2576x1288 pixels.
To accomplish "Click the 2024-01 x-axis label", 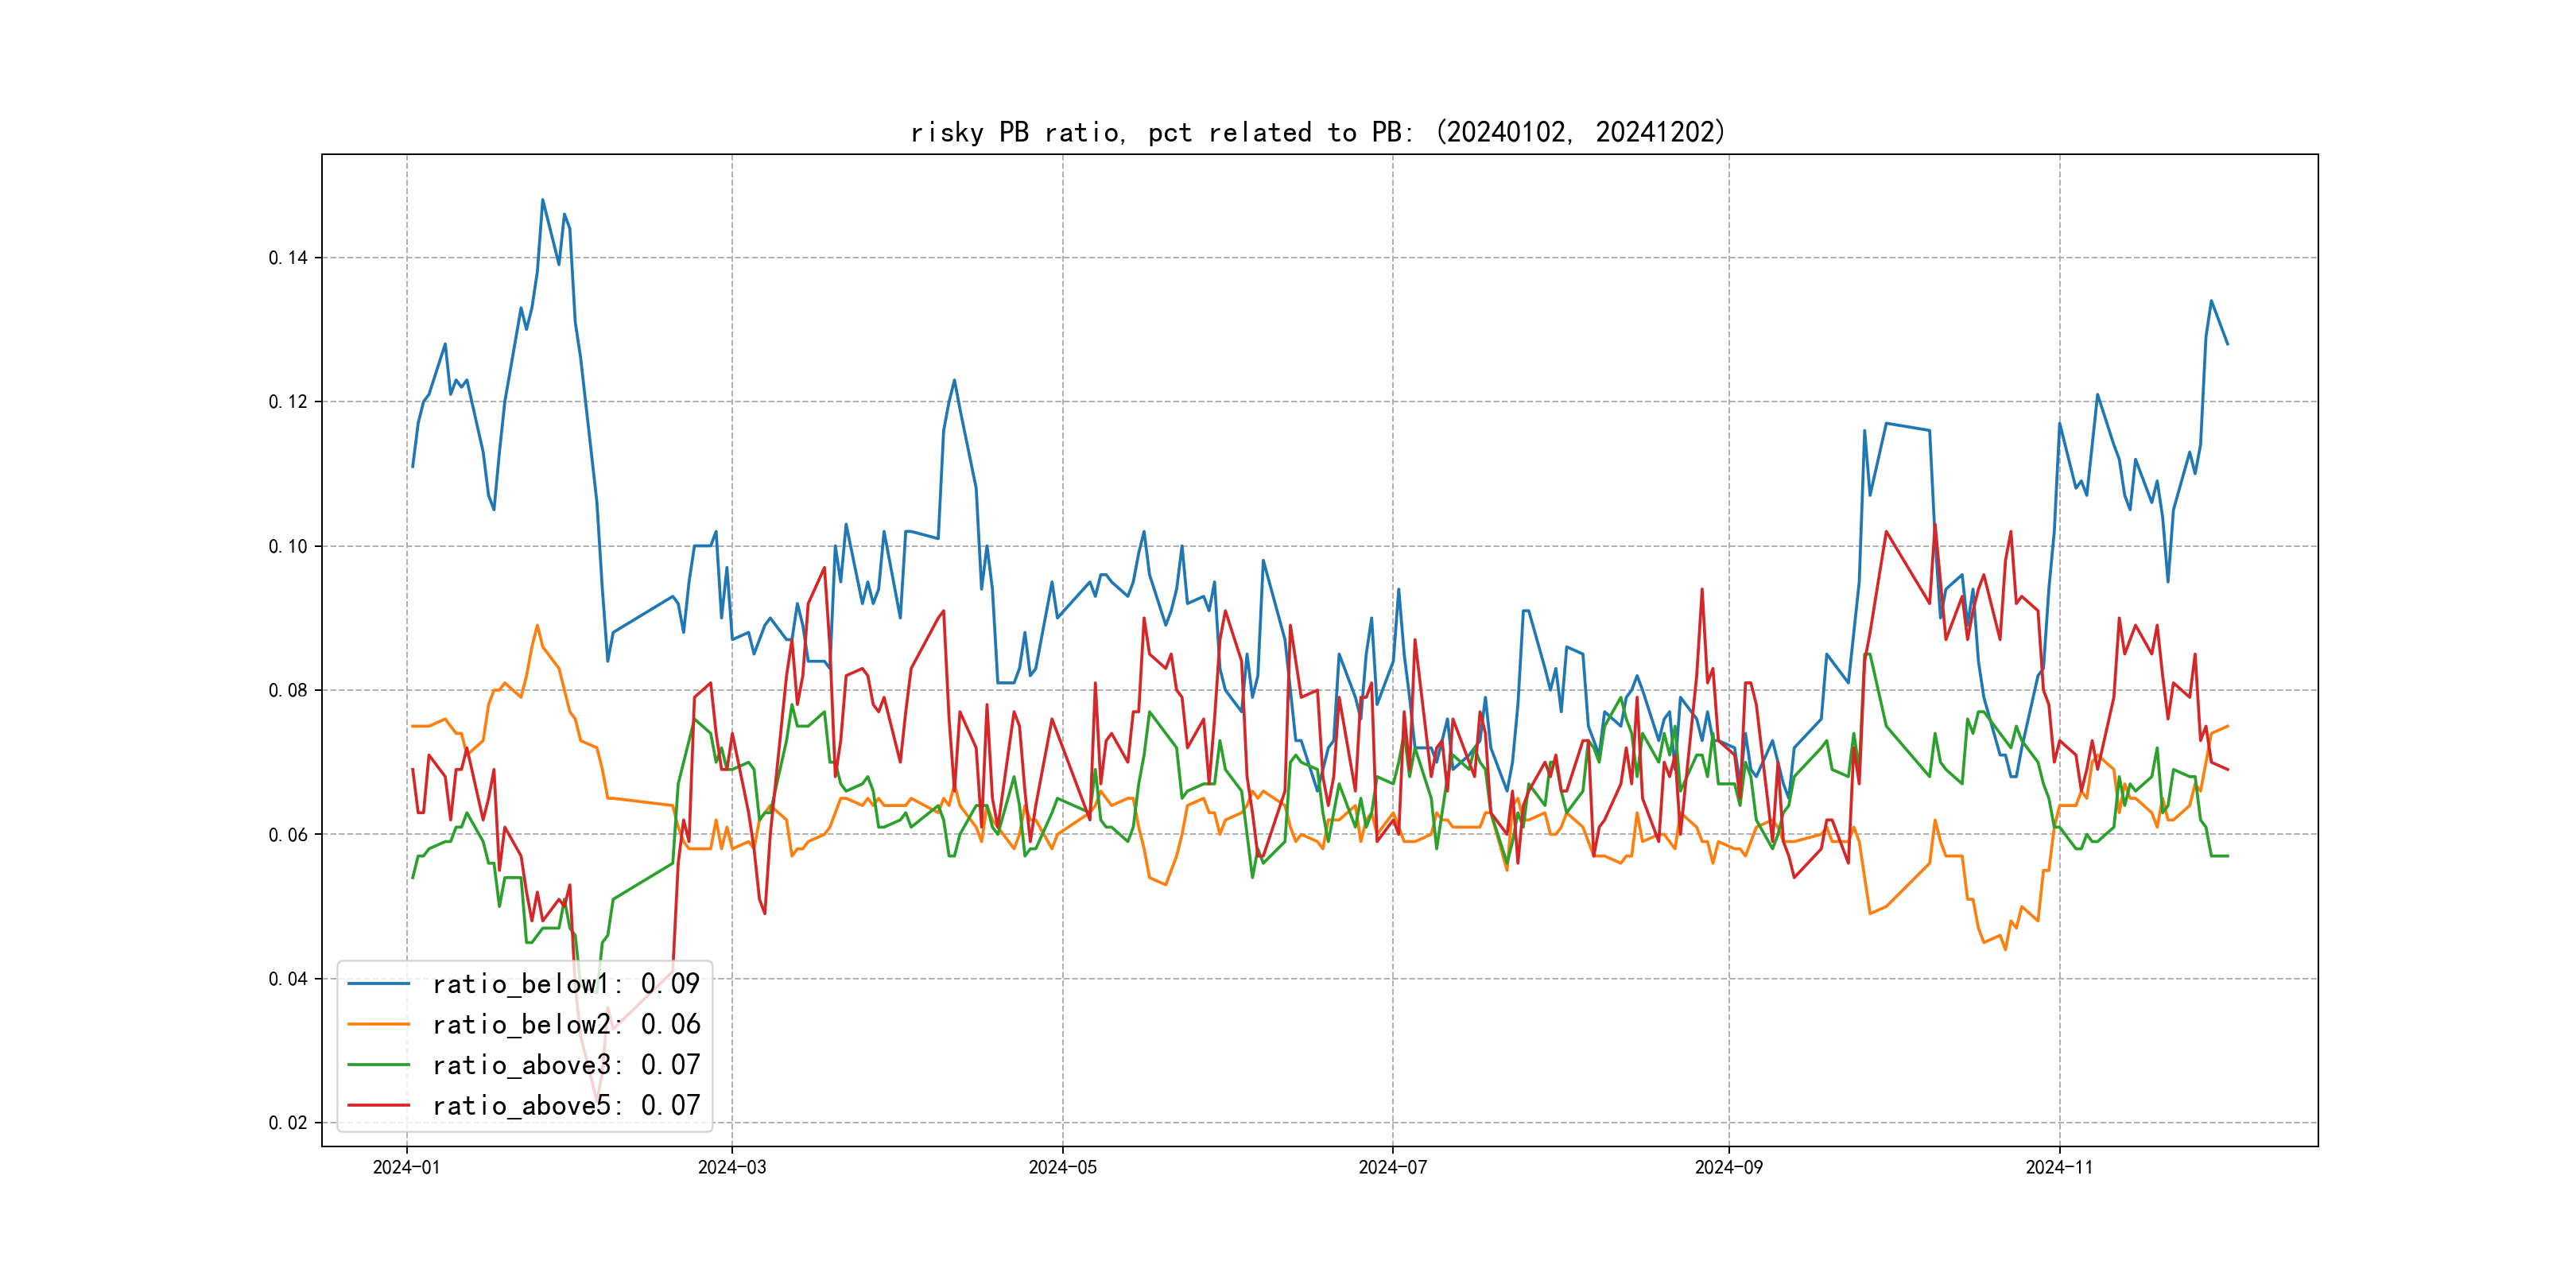I will pos(406,1168).
